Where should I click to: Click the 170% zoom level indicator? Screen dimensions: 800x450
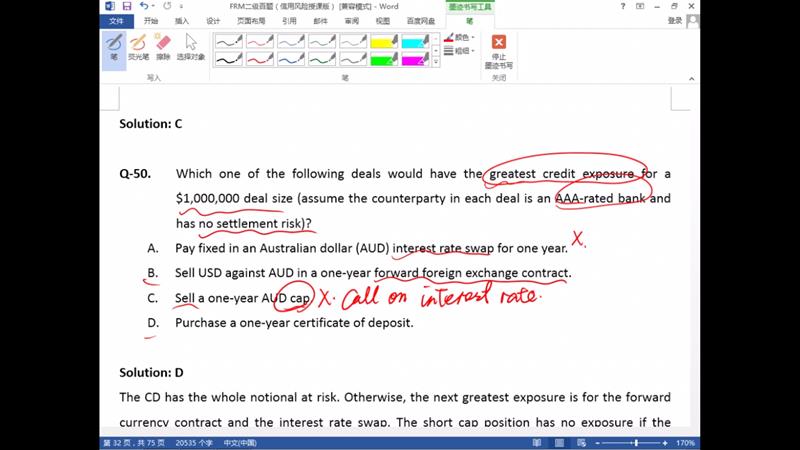coord(685,443)
